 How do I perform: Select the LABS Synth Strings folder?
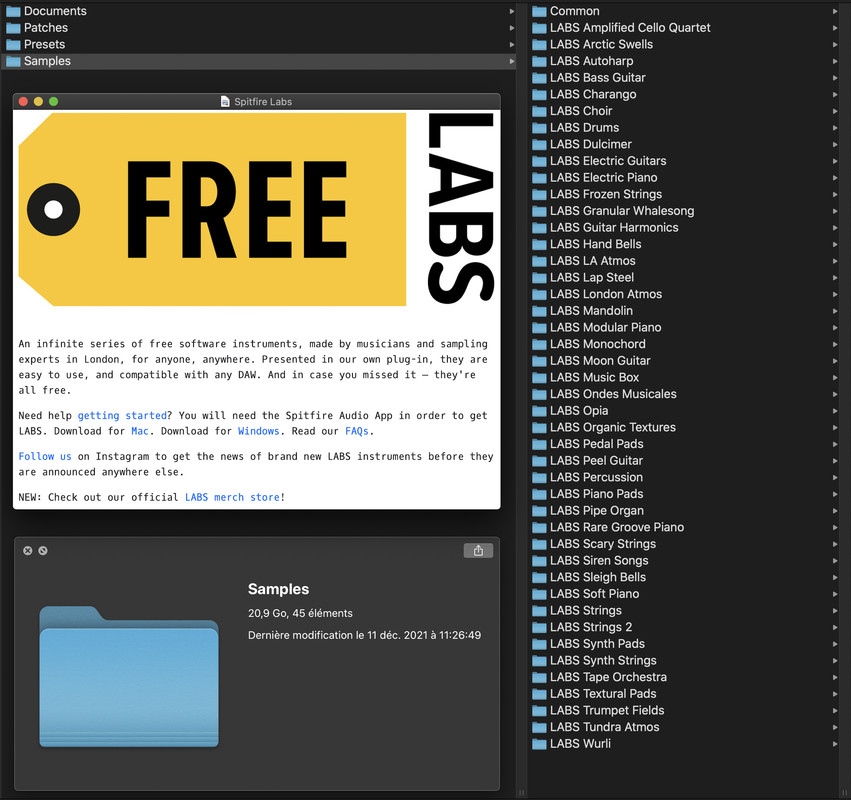click(685, 661)
